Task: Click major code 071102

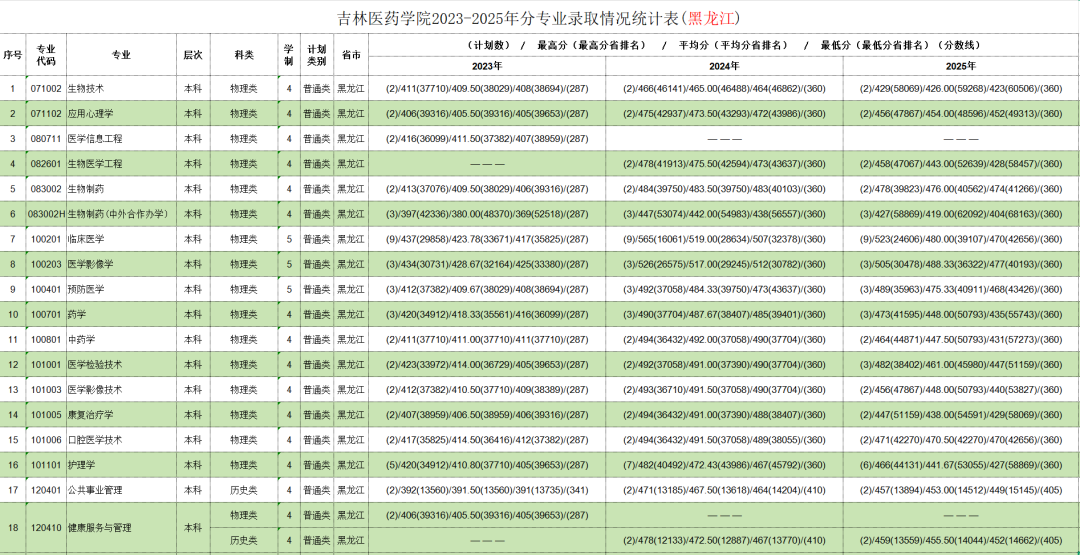Action: click(x=46, y=114)
